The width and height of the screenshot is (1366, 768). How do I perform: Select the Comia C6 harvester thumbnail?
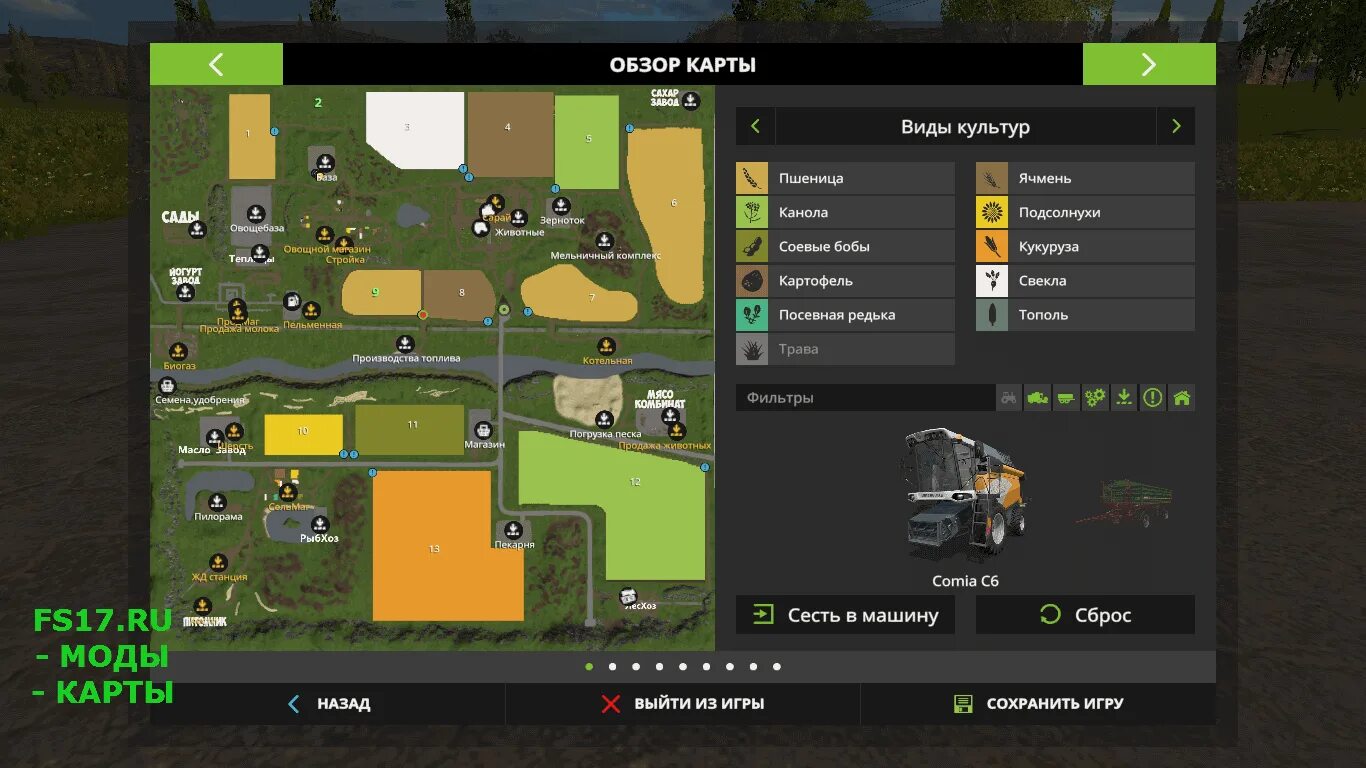964,494
